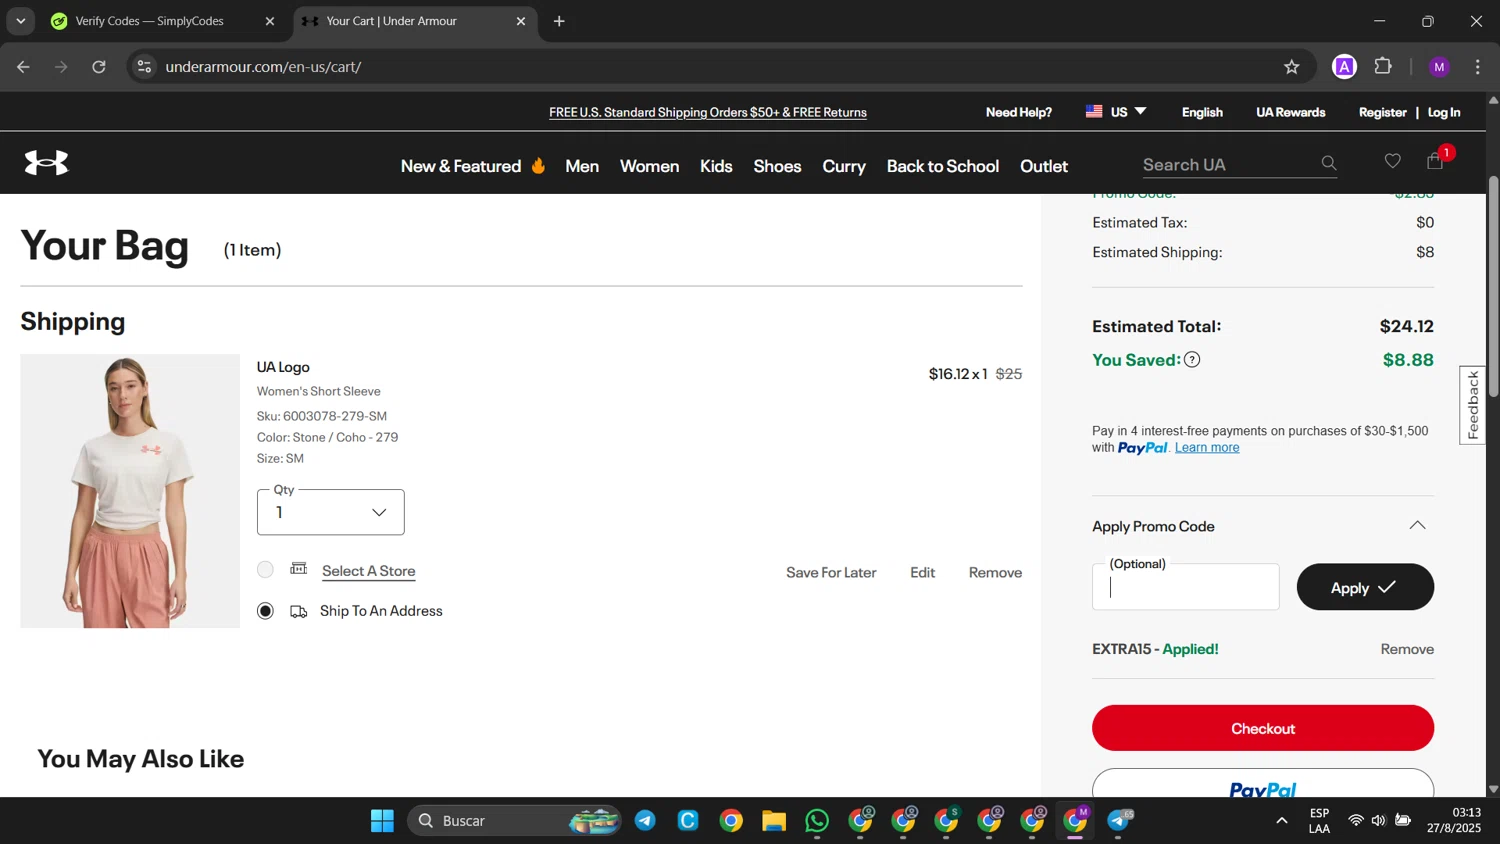The width and height of the screenshot is (1500, 844).
Task: Open free shipping and returns banner link
Action: click(x=708, y=112)
